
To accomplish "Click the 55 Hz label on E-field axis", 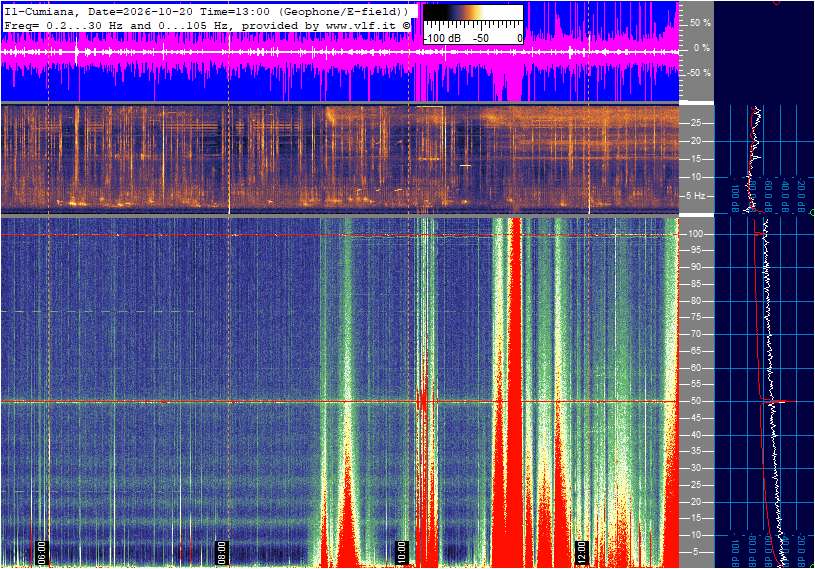I will click(x=695, y=385).
